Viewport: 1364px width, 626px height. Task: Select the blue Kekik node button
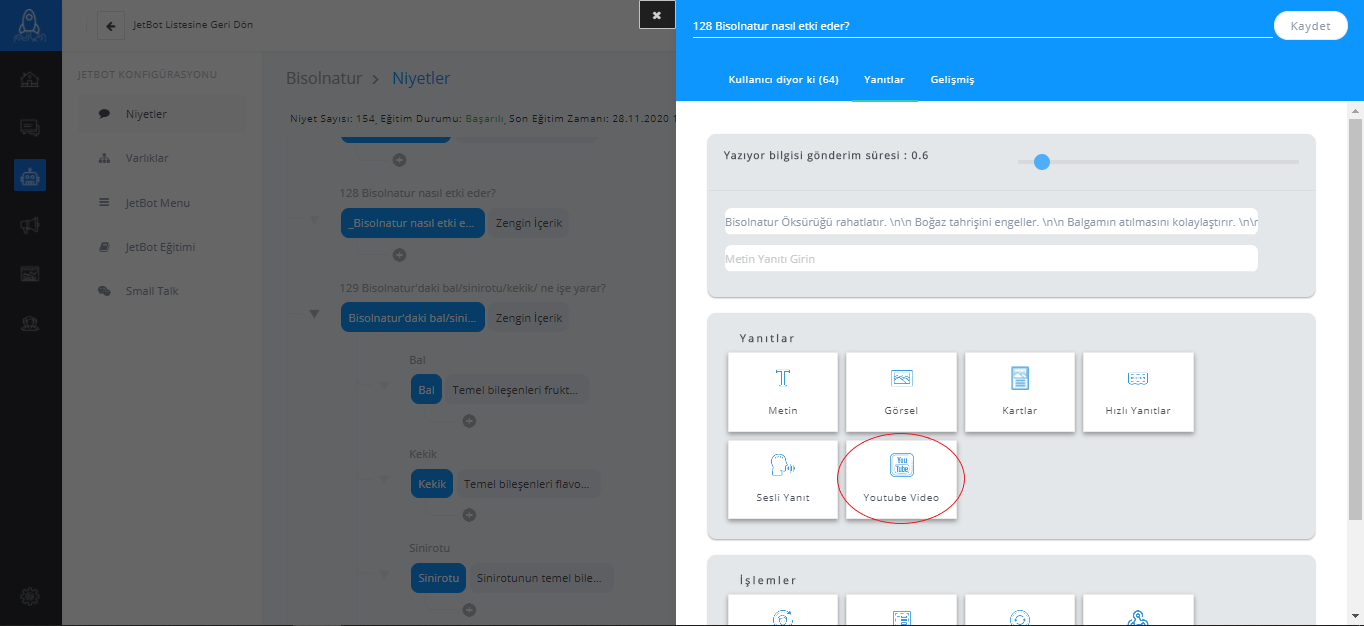click(432, 484)
